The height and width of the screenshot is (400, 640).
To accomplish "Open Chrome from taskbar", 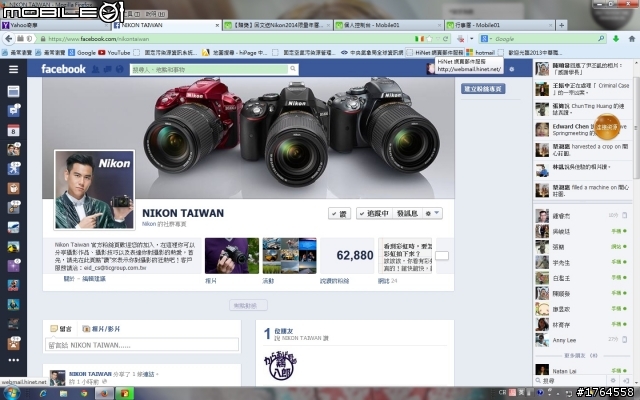I will (84, 393).
